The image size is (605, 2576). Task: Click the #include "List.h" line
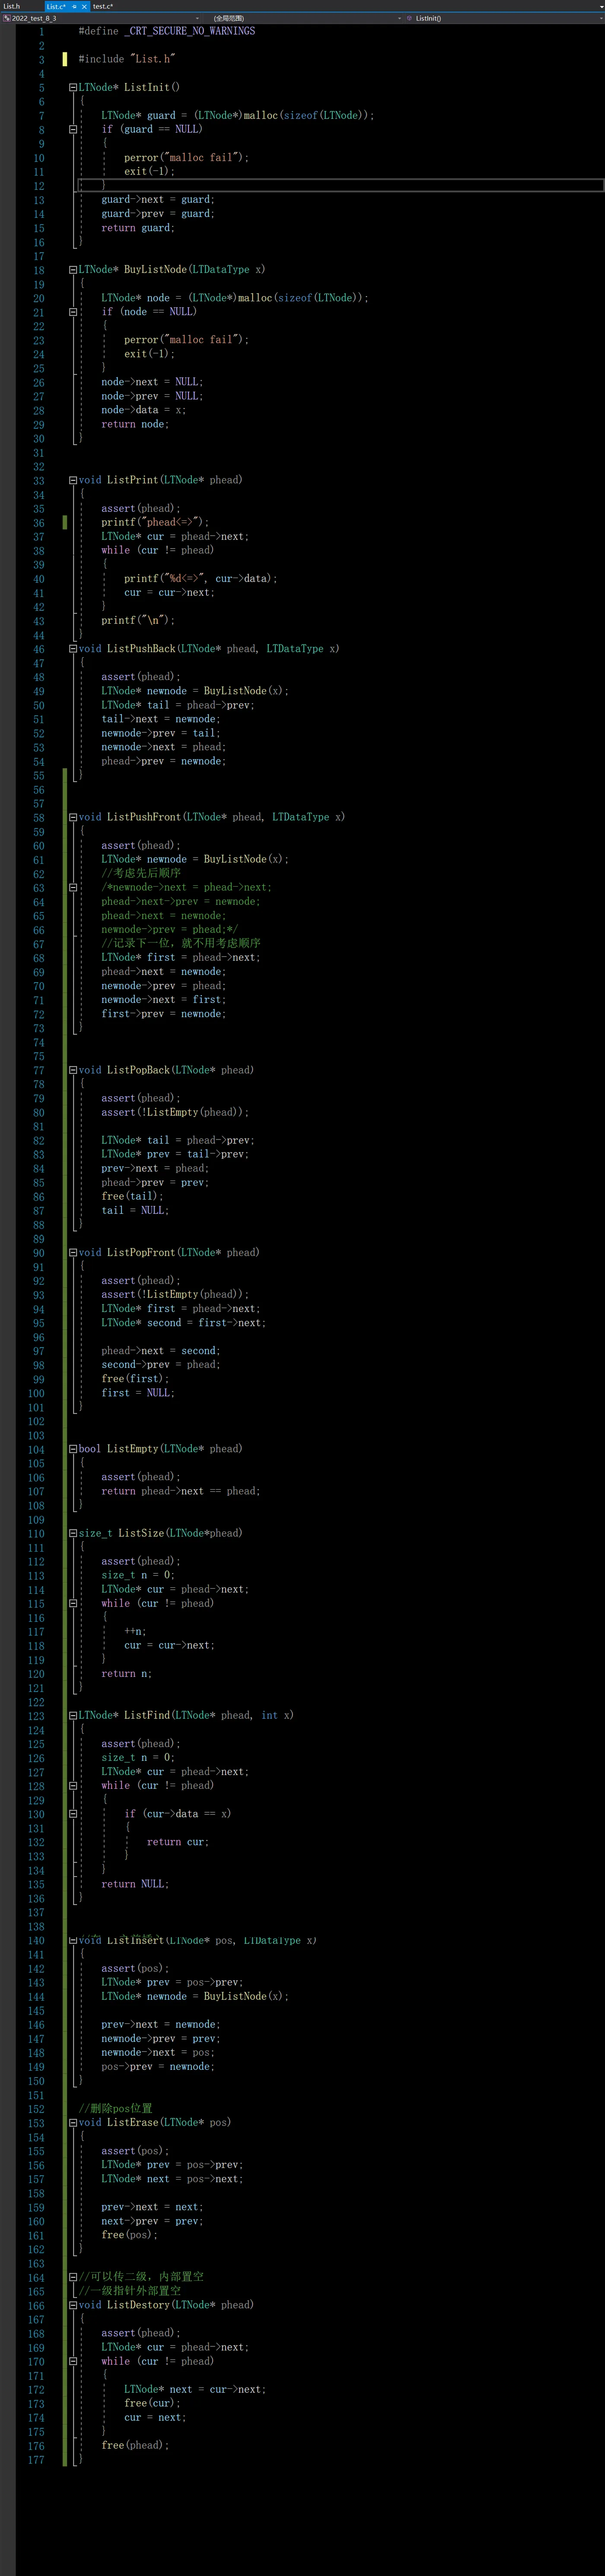127,59
